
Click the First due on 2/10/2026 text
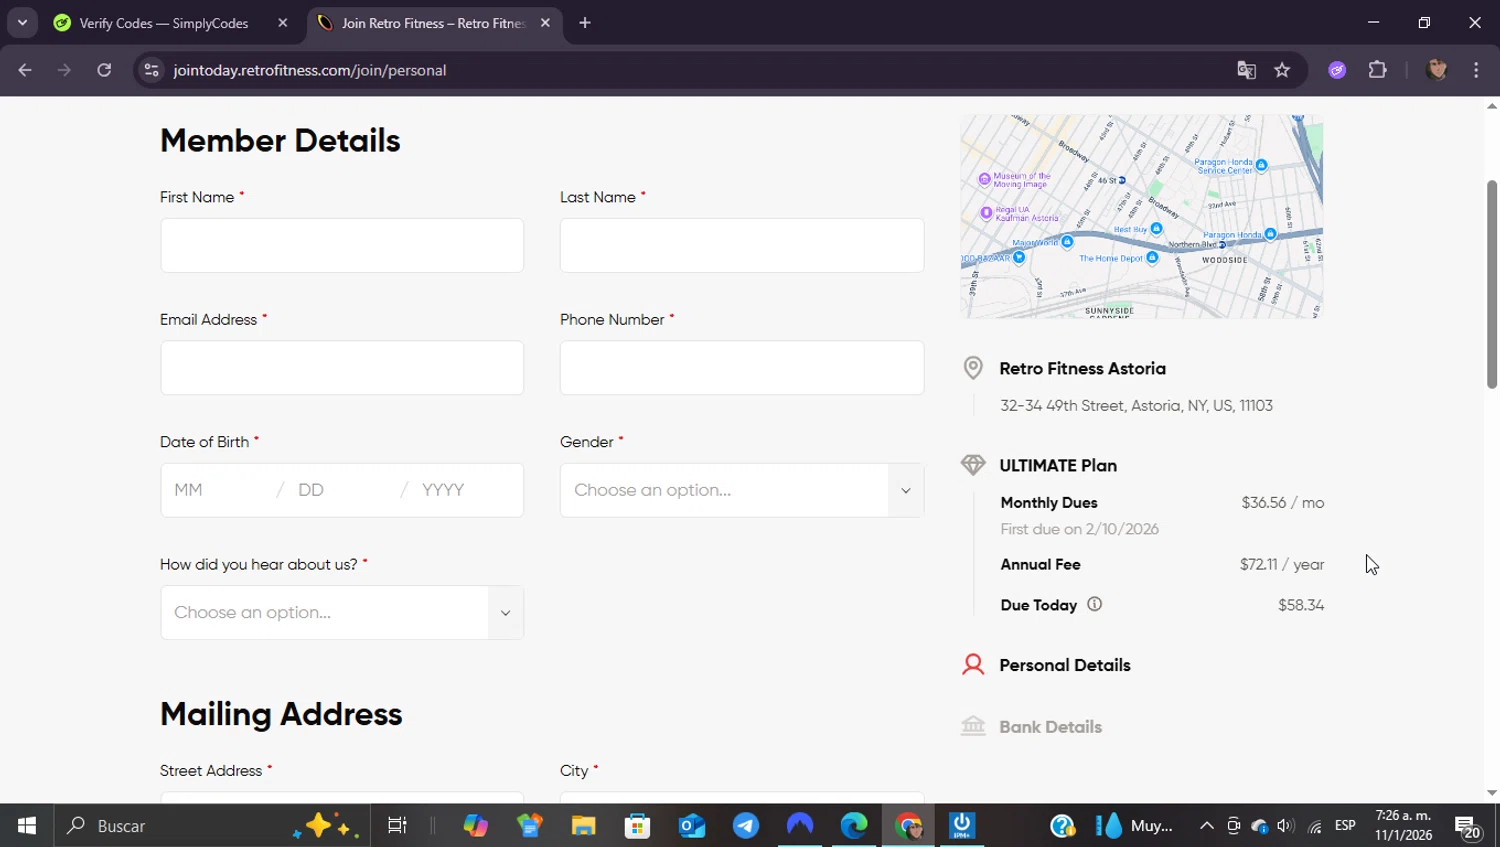(x=1080, y=529)
